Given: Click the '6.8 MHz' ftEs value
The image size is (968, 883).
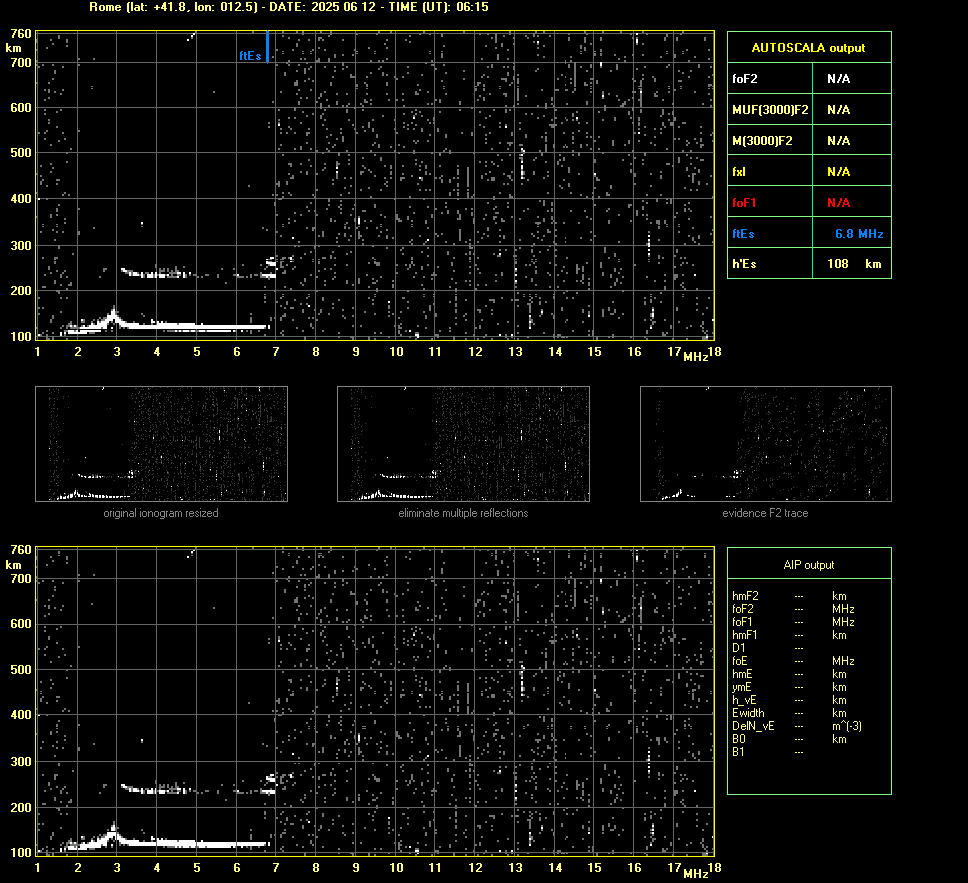Looking at the screenshot, I should (x=859, y=234).
